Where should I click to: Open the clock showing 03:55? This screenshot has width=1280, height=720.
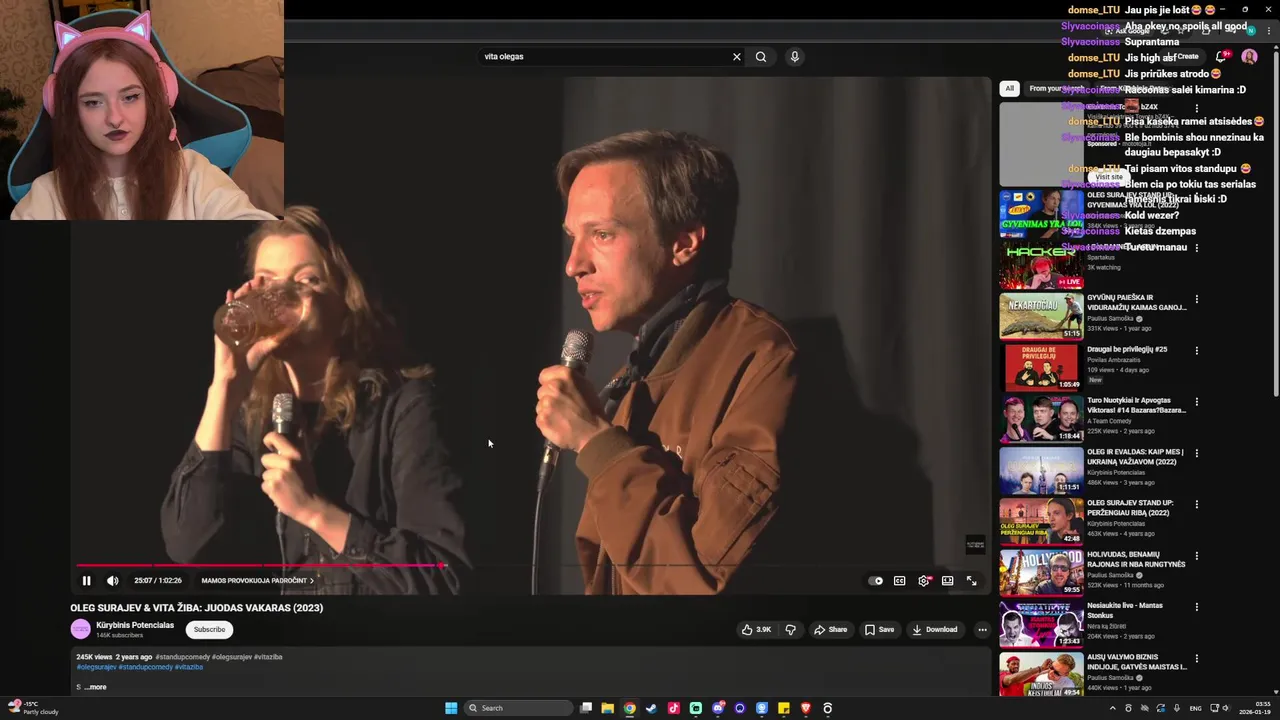click(x=1255, y=708)
